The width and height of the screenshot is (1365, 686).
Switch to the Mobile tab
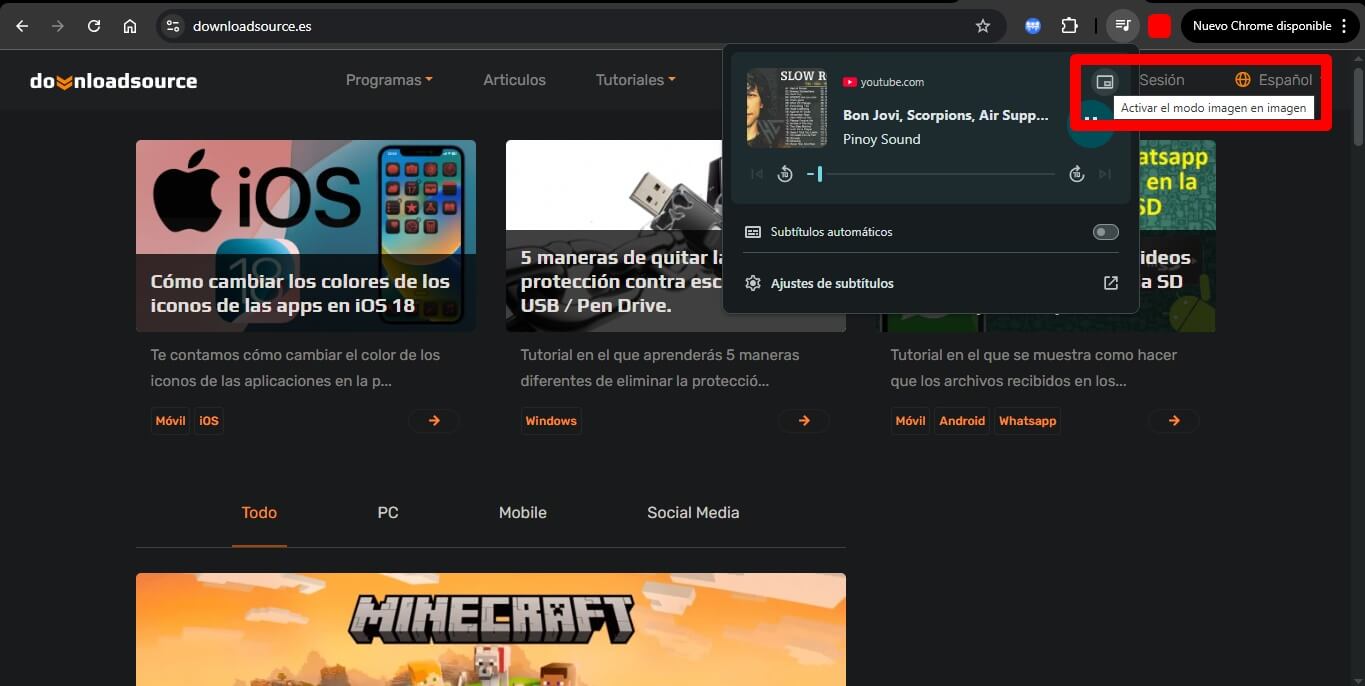tap(523, 513)
